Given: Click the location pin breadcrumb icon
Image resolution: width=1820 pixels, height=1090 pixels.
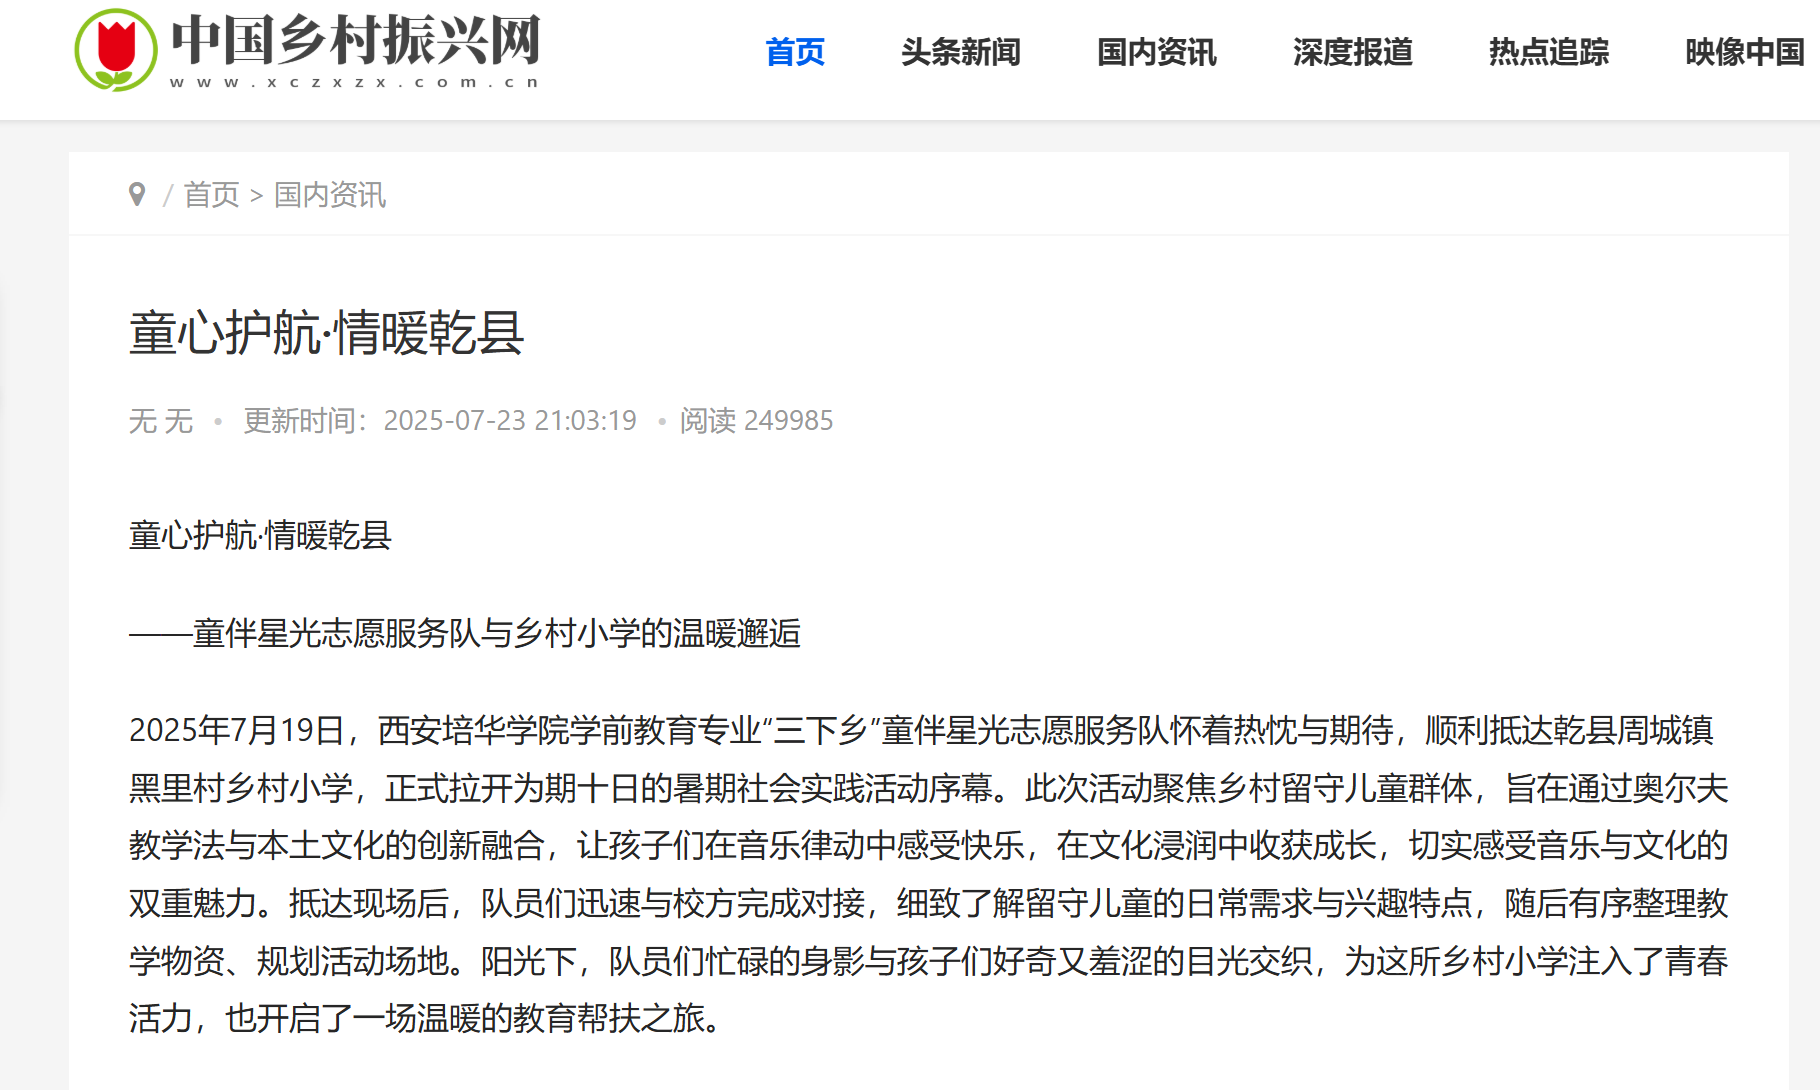Looking at the screenshot, I should (x=137, y=194).
